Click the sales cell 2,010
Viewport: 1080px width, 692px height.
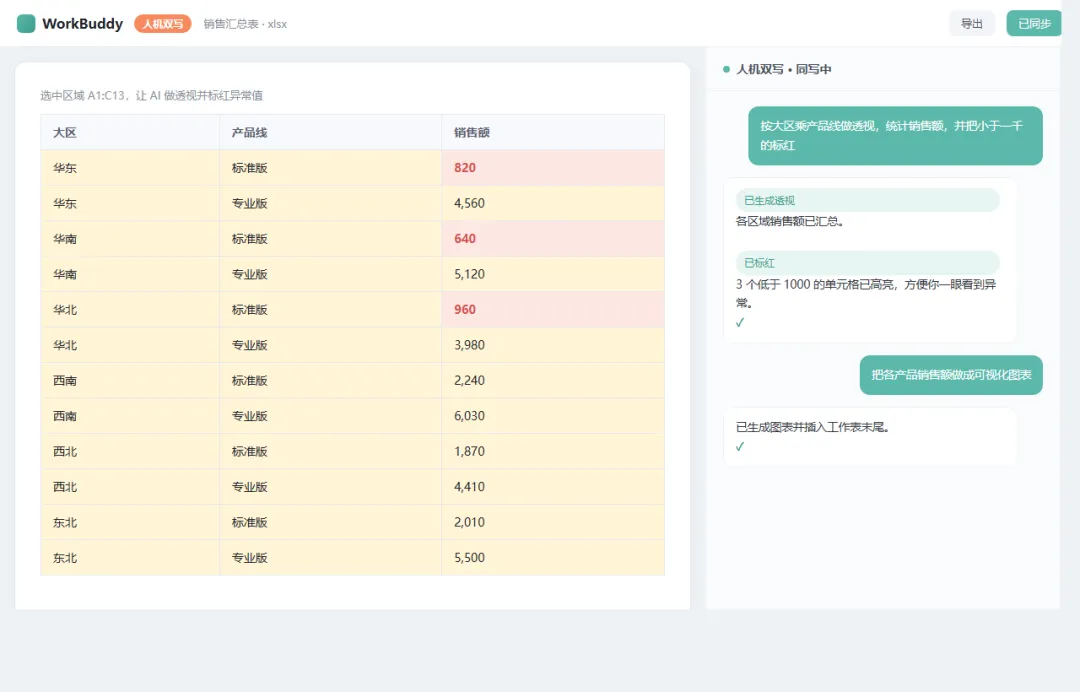(553, 522)
